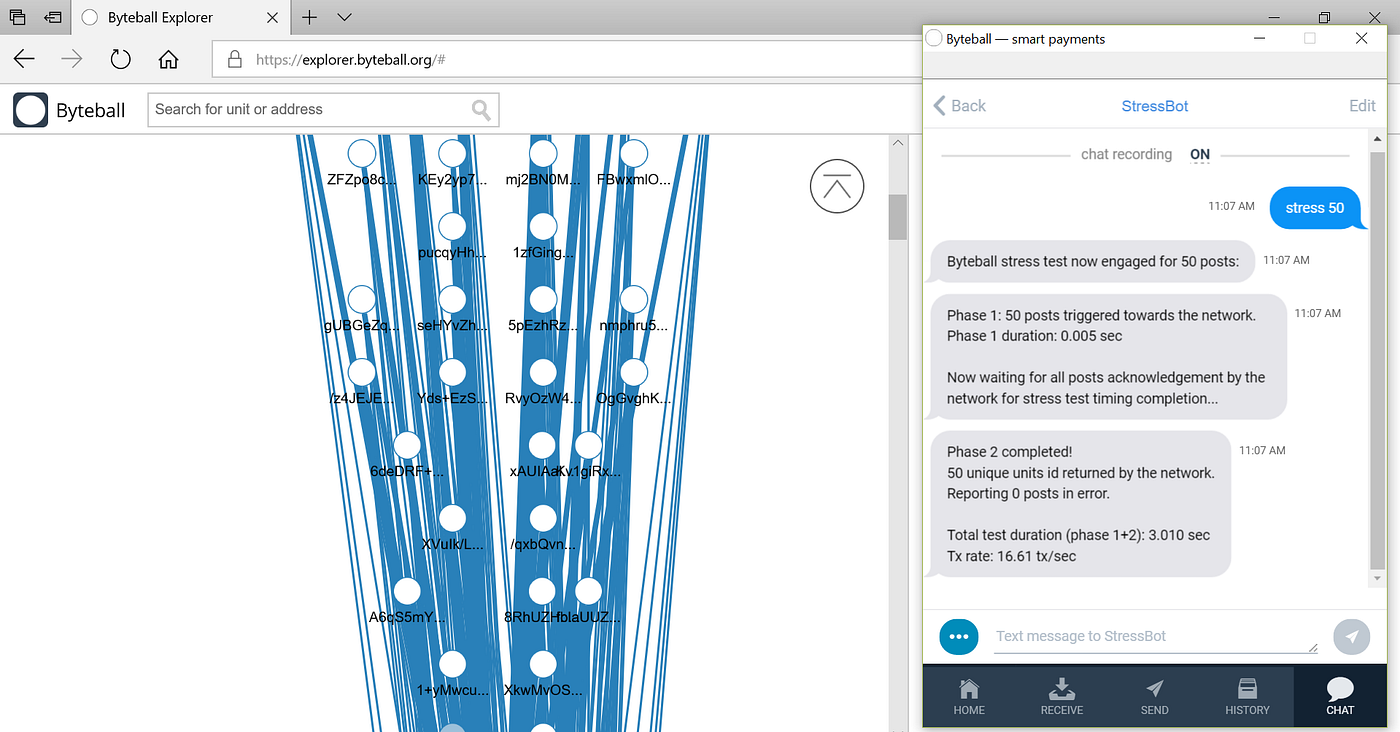The image size is (1400, 732).
Task: Click Back in the Byteball chat window
Action: coord(959,105)
